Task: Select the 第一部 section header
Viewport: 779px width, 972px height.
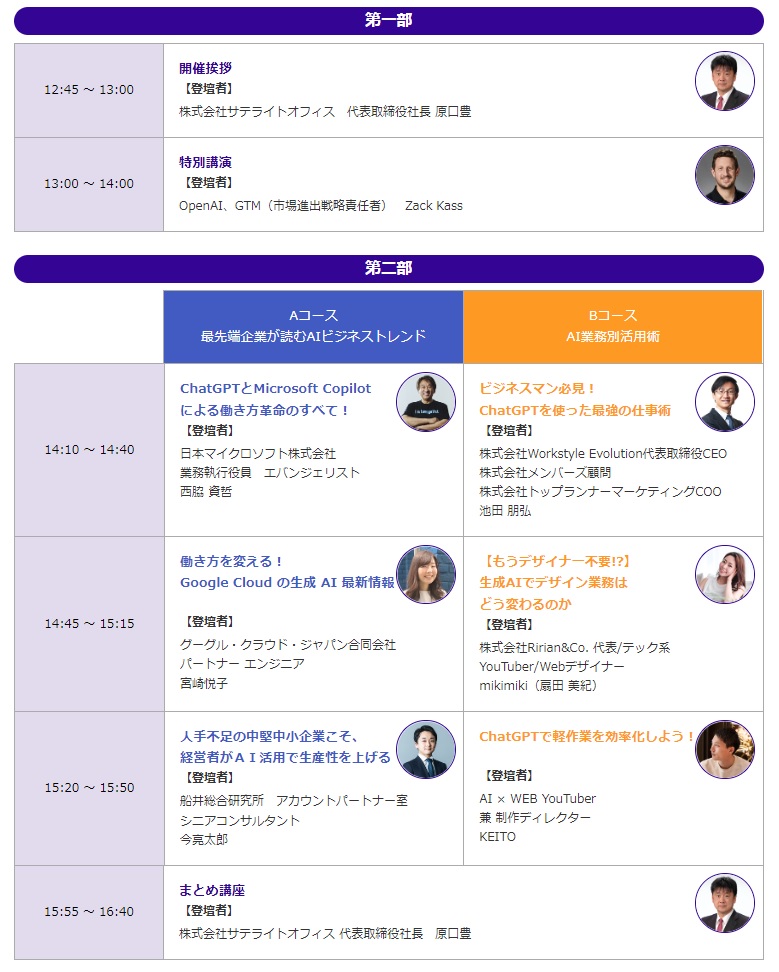Action: pos(389,20)
